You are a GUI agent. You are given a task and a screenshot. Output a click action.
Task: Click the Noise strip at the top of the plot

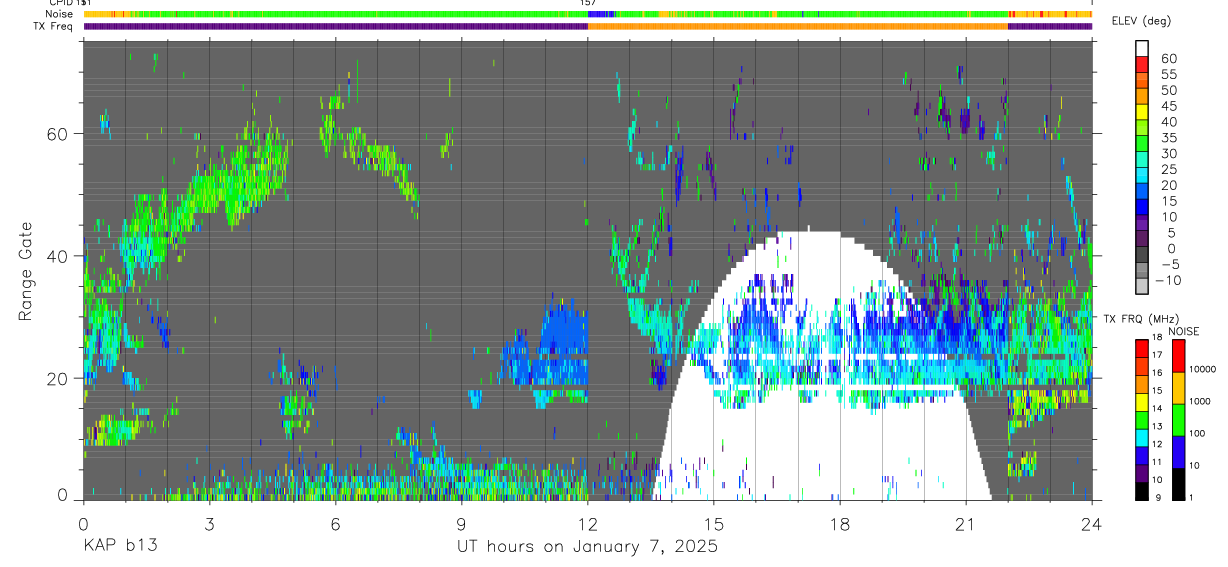point(587,14)
